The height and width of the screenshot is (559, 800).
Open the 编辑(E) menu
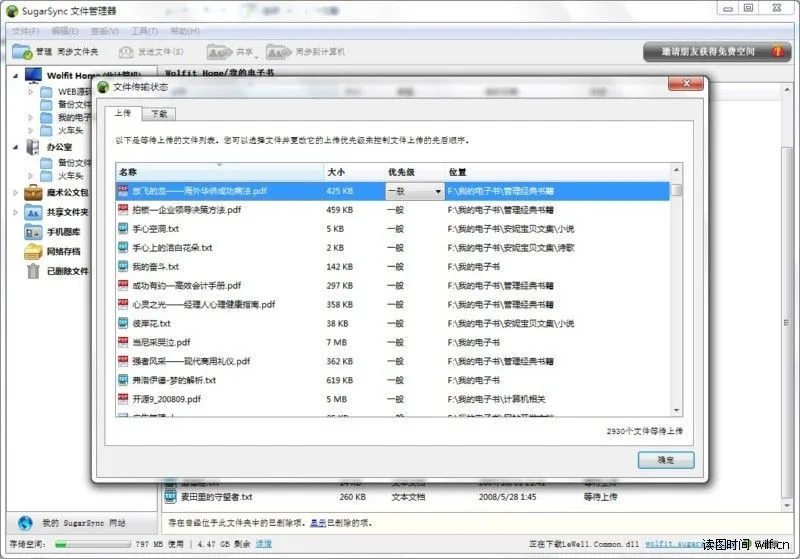(x=65, y=31)
